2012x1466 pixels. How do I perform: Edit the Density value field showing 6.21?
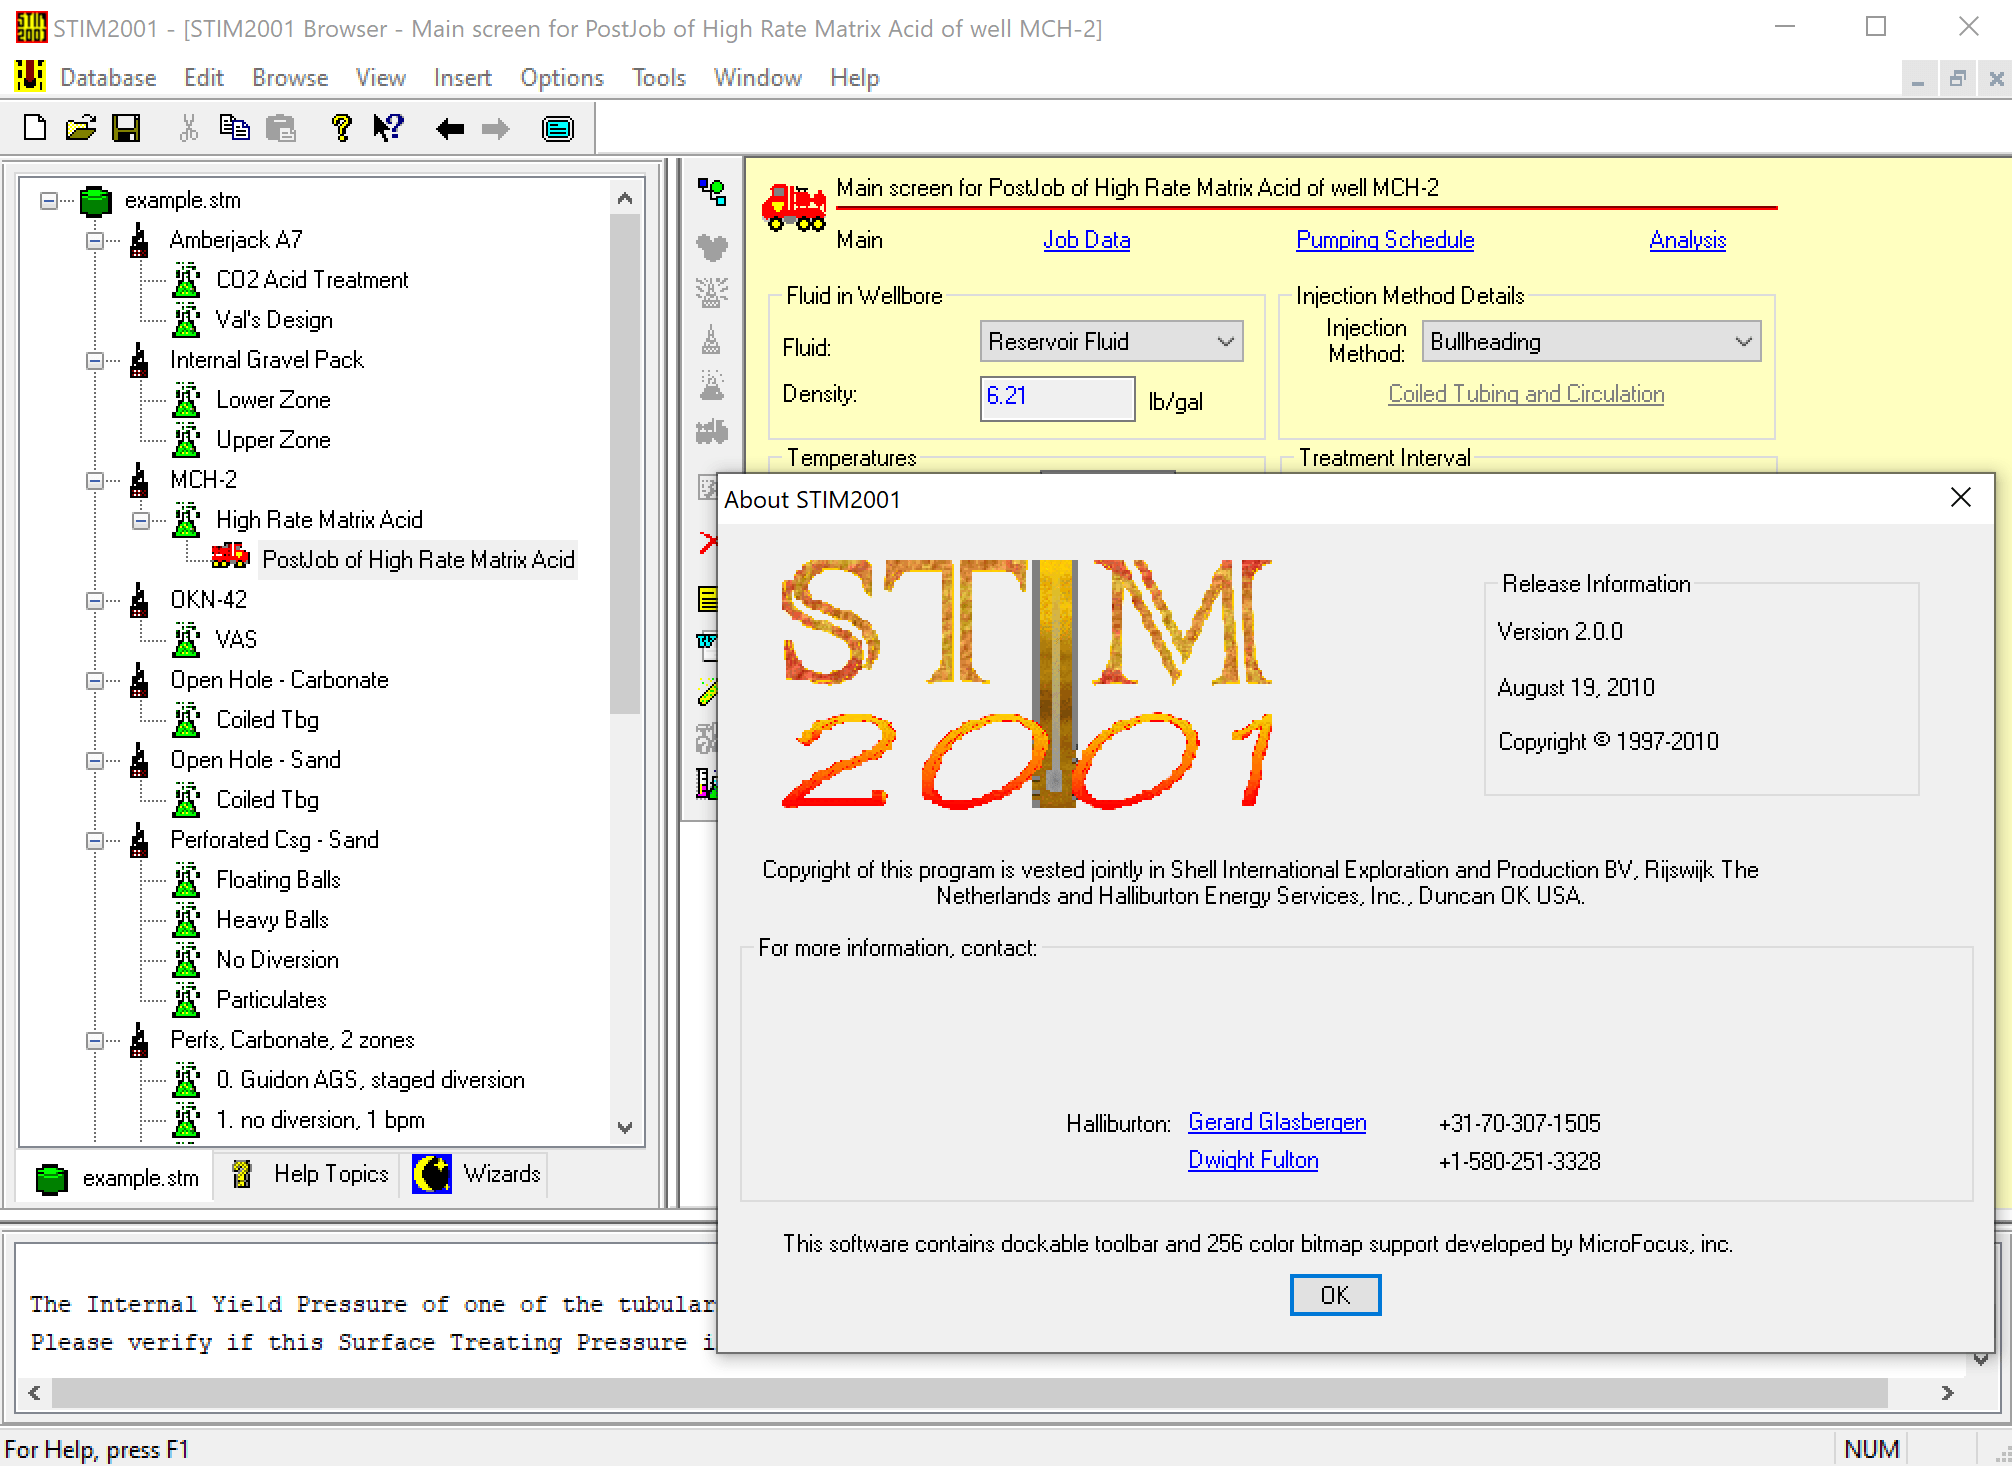(x=1057, y=398)
